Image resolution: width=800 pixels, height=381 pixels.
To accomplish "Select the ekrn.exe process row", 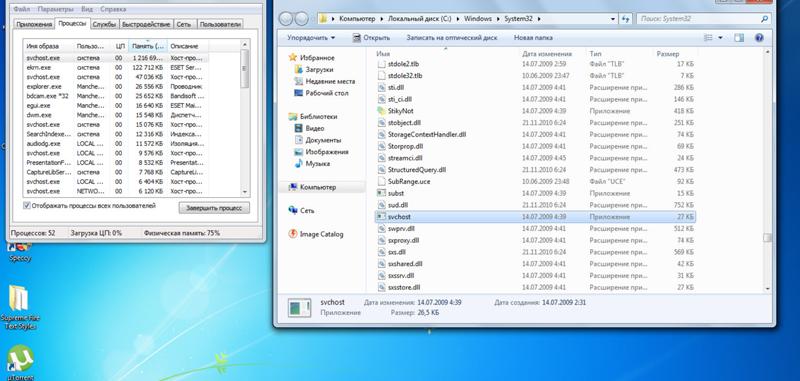I will click(x=116, y=67).
